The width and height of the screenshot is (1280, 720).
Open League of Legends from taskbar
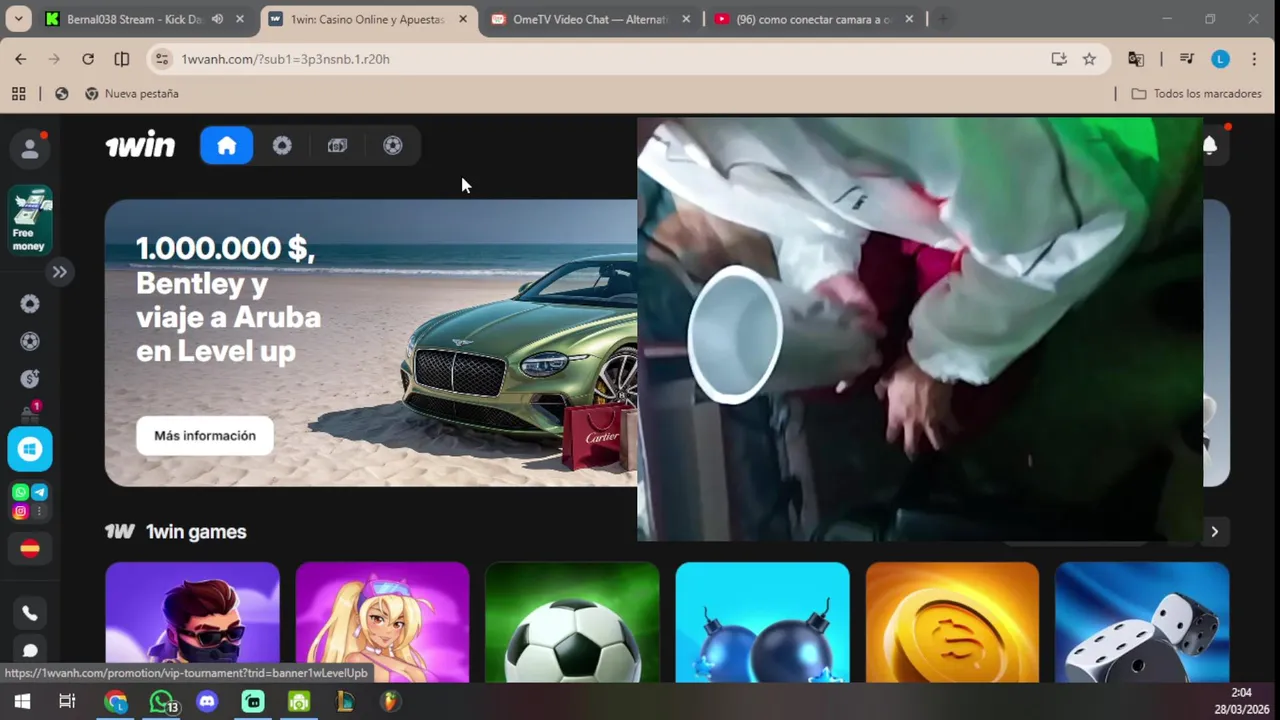coord(345,702)
